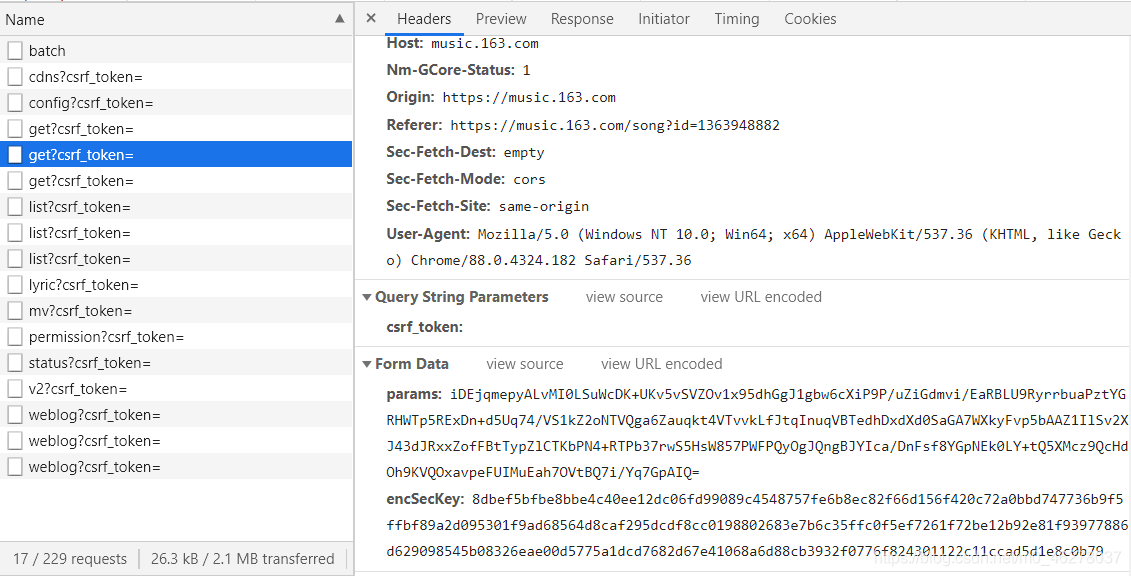Sort requests using the Name column arrow

tap(340, 19)
